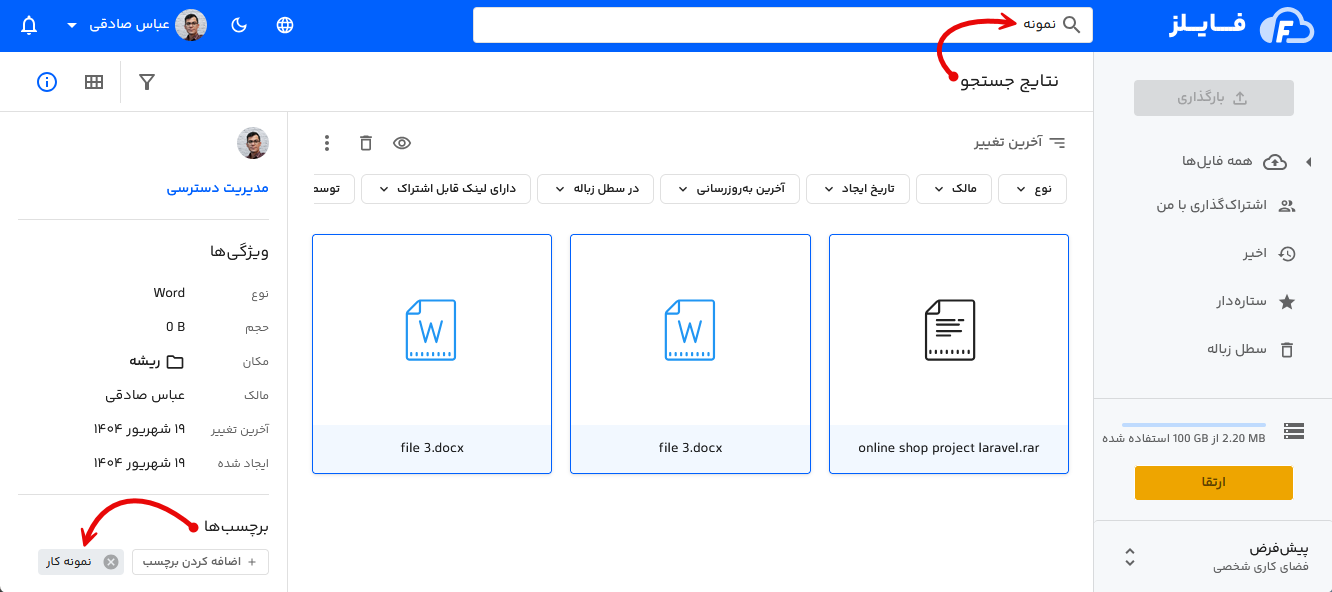Open the مالک (Owner) filter dropdown
This screenshot has width=1332, height=592.
(x=953, y=188)
